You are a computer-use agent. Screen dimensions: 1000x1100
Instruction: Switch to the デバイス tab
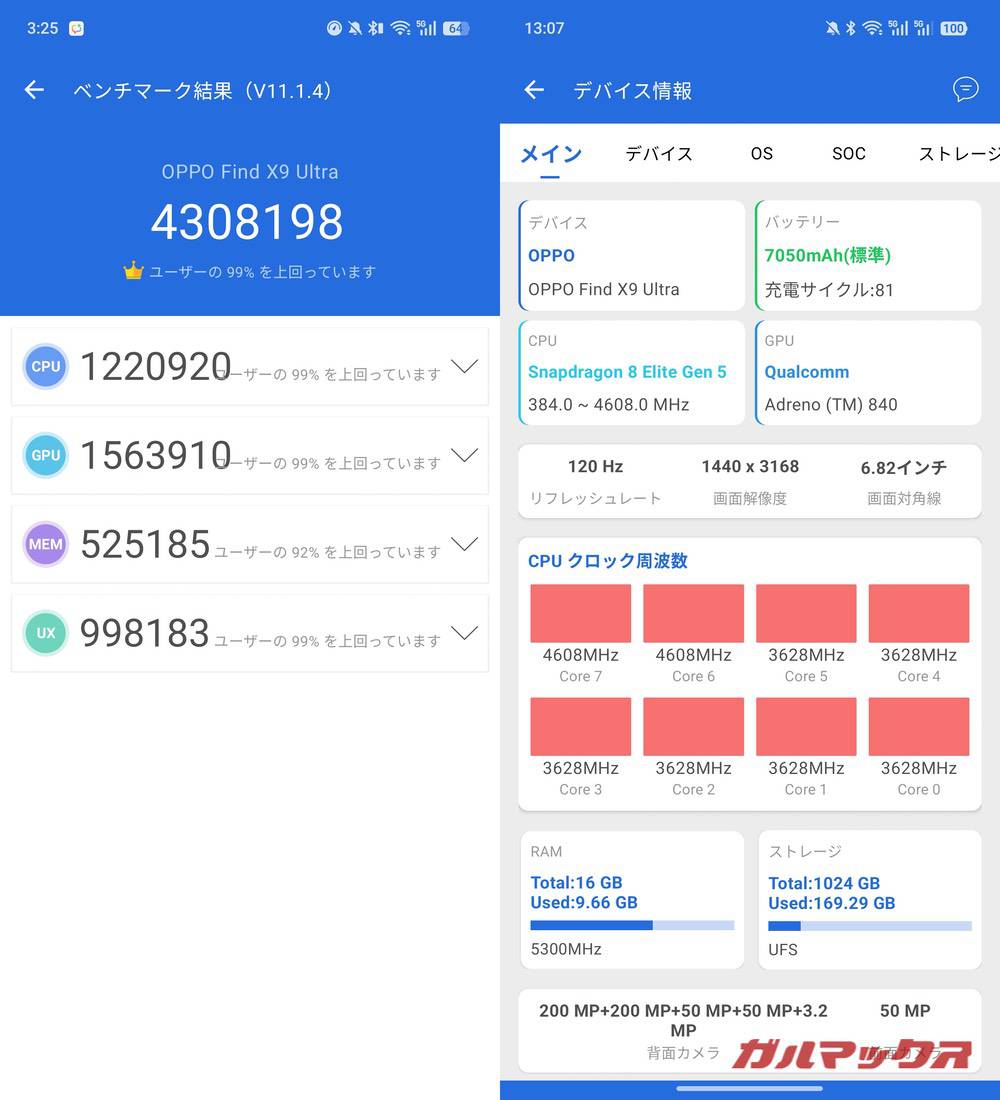(x=659, y=154)
